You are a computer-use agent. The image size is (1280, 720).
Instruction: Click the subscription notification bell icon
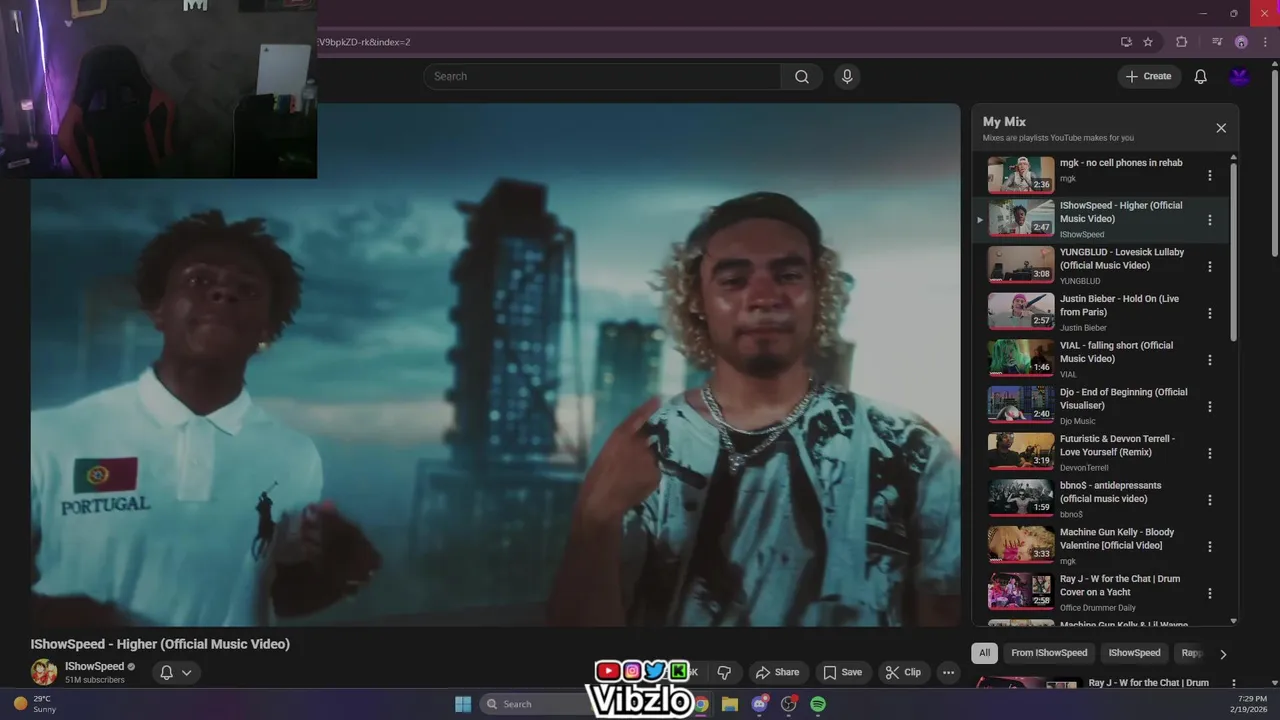point(167,672)
